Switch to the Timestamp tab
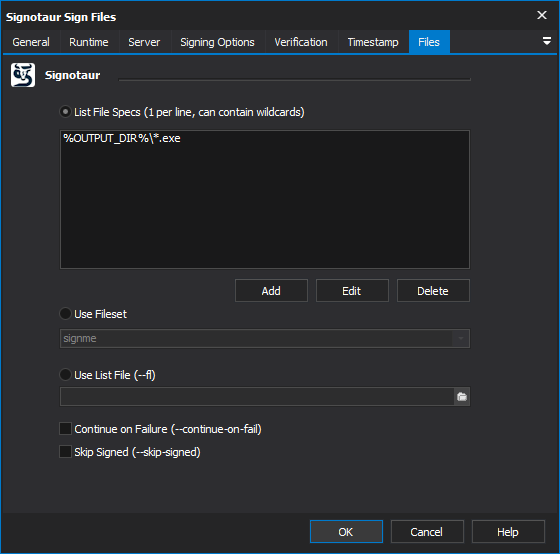The width and height of the screenshot is (560, 554). (x=373, y=42)
